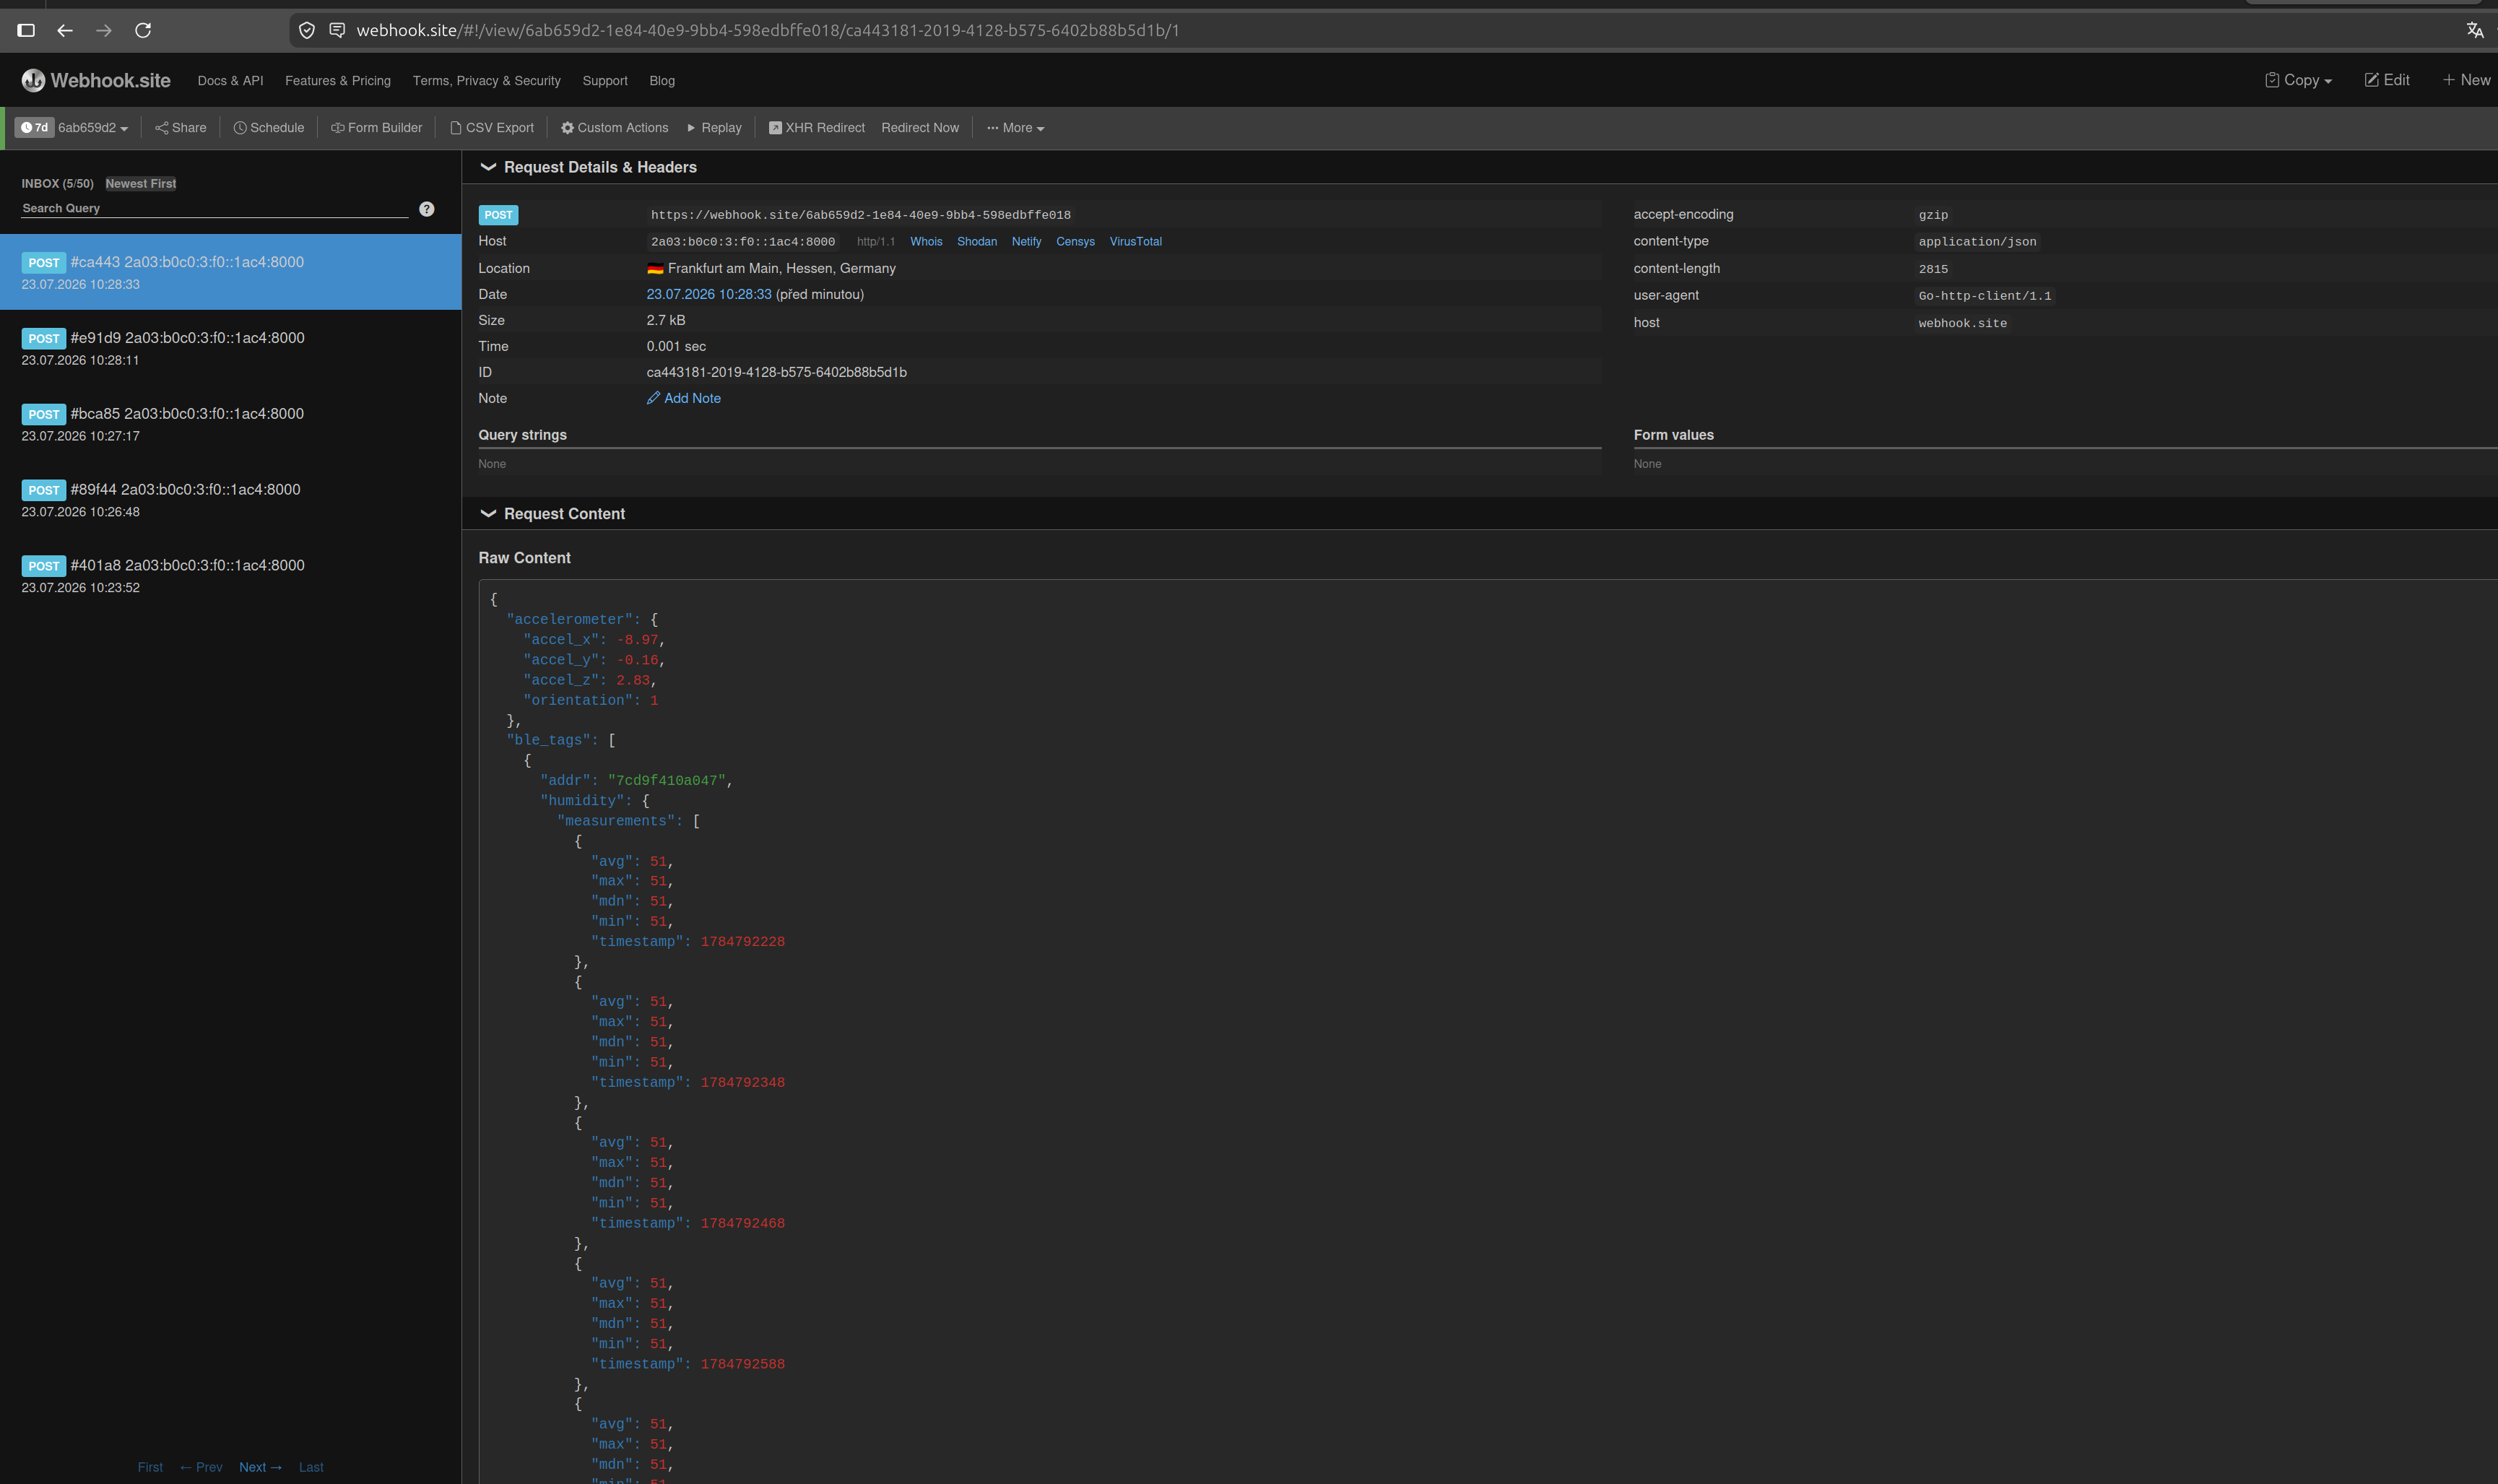
Task: Export requests via CSV Export
Action: [492, 128]
